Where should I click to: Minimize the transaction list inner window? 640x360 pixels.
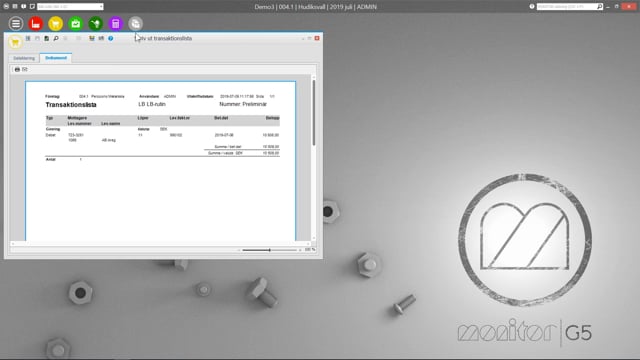point(303,38)
